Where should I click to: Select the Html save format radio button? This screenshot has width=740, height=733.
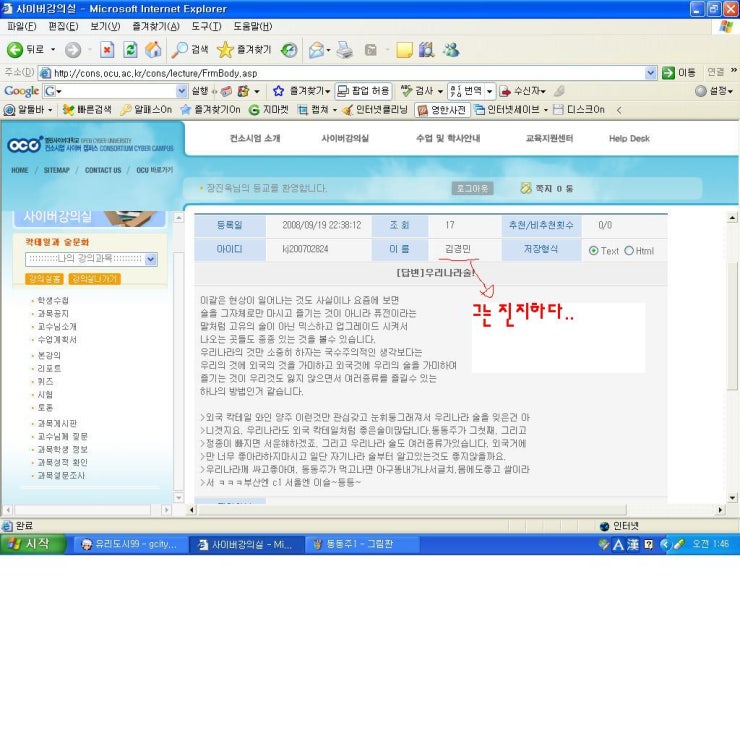(629, 251)
